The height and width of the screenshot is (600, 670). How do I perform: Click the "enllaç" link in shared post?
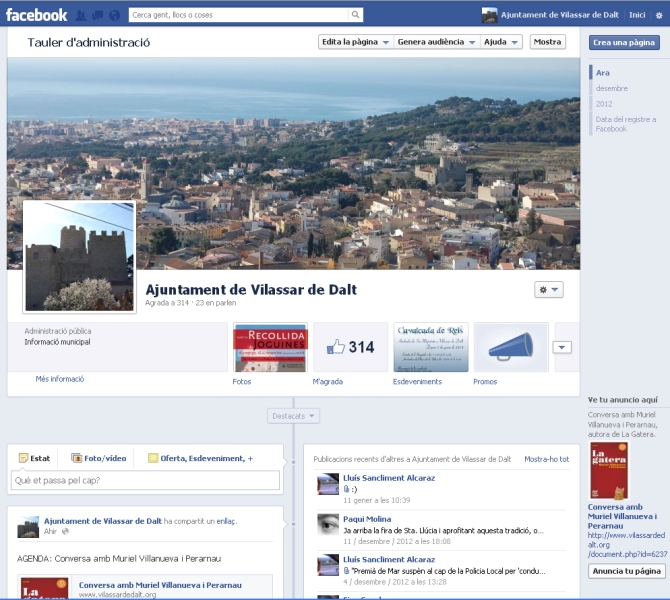(x=226, y=521)
